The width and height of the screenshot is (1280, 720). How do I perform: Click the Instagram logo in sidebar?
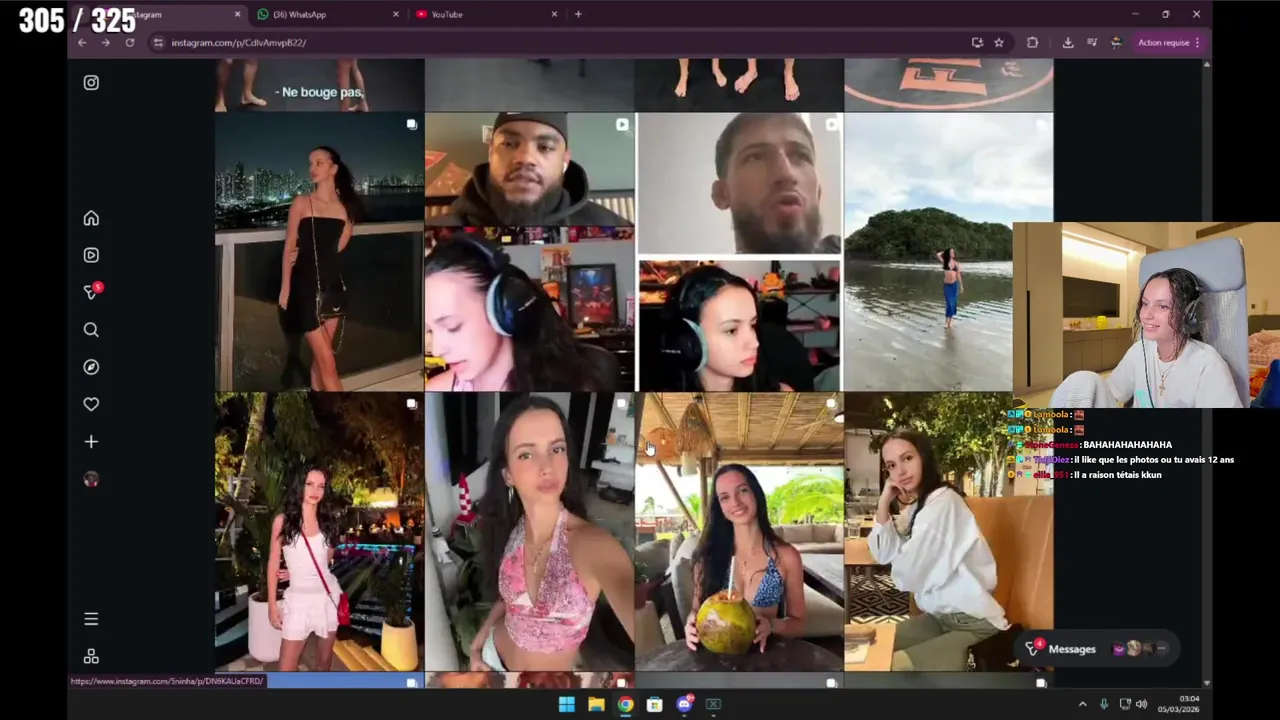(91, 83)
